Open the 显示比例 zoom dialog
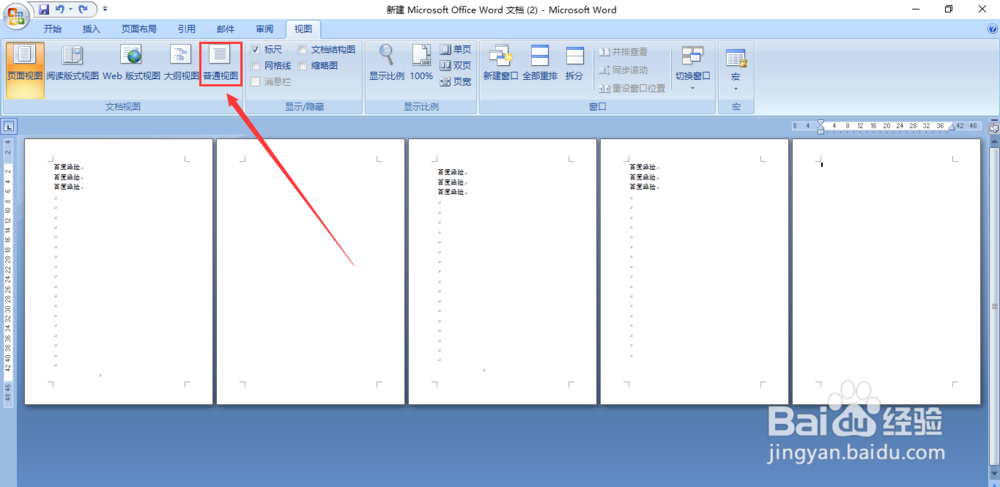The height and width of the screenshot is (487, 1000). pos(386,63)
